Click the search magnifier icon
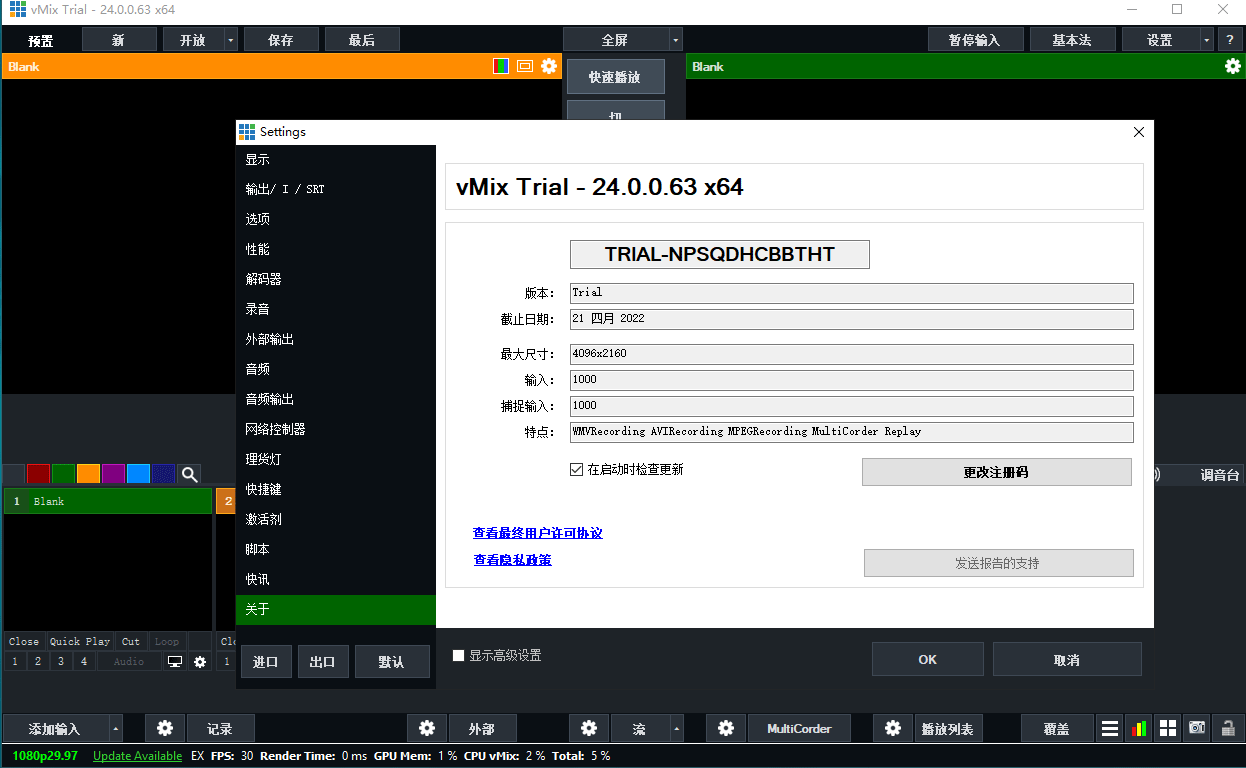1246x768 pixels. [189, 474]
